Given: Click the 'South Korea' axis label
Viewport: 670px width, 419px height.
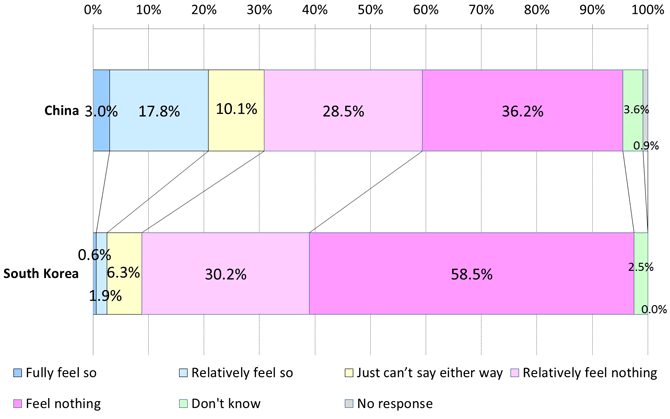Looking at the screenshot, I should (41, 273).
